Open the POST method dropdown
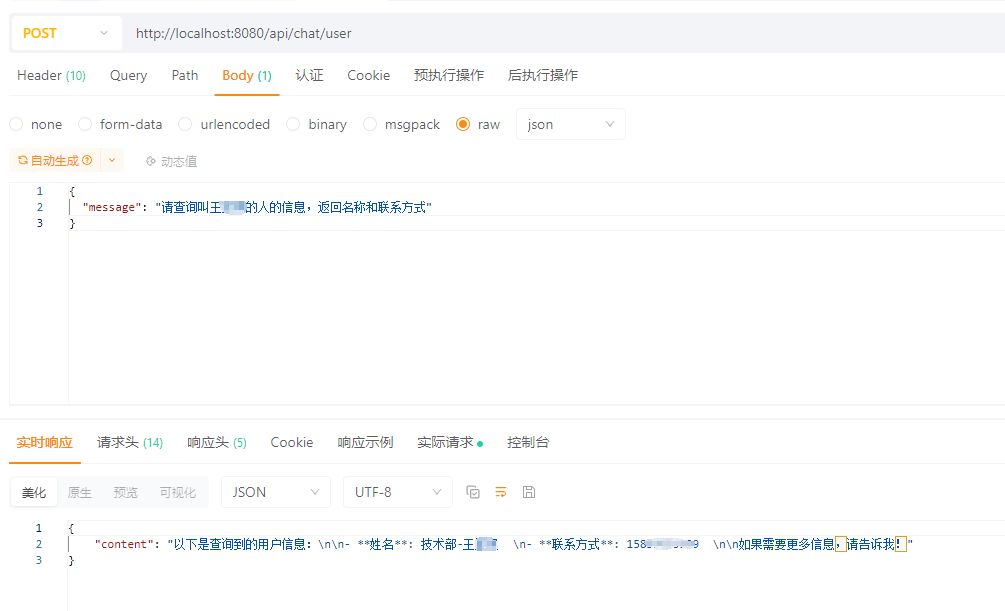The width and height of the screenshot is (1005, 611). click(x=65, y=33)
